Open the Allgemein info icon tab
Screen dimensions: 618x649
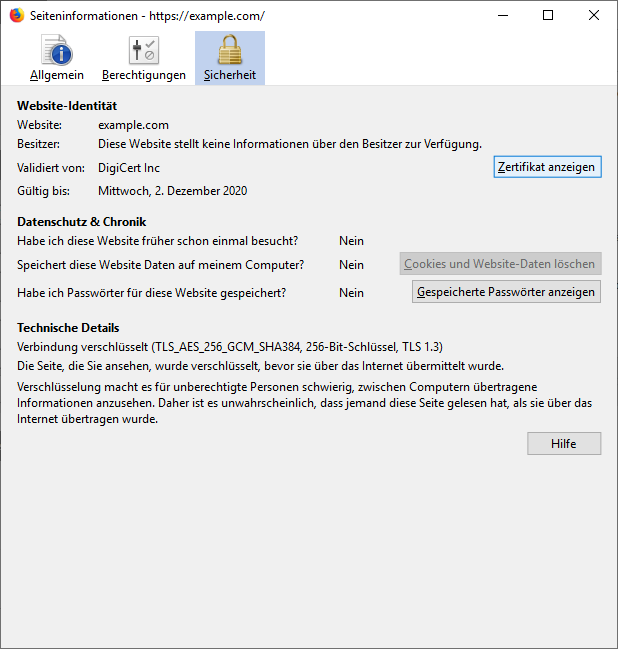pyautogui.click(x=57, y=50)
